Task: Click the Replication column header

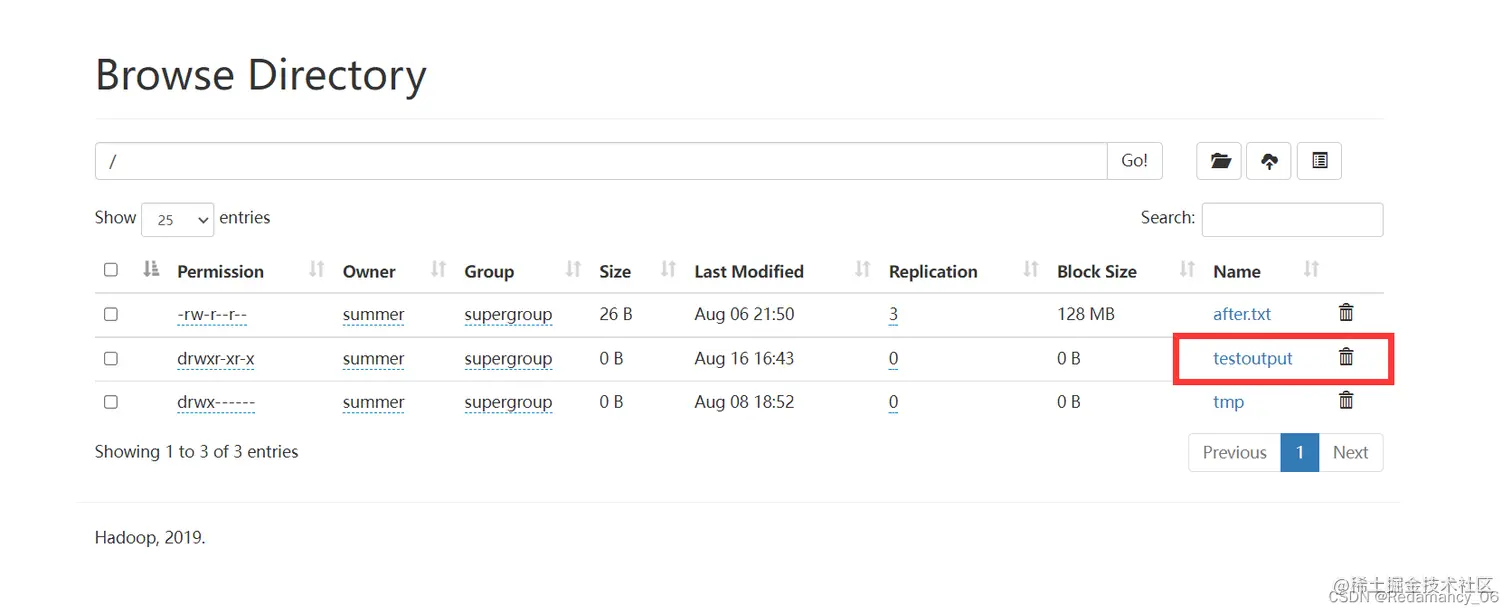Action: point(933,271)
